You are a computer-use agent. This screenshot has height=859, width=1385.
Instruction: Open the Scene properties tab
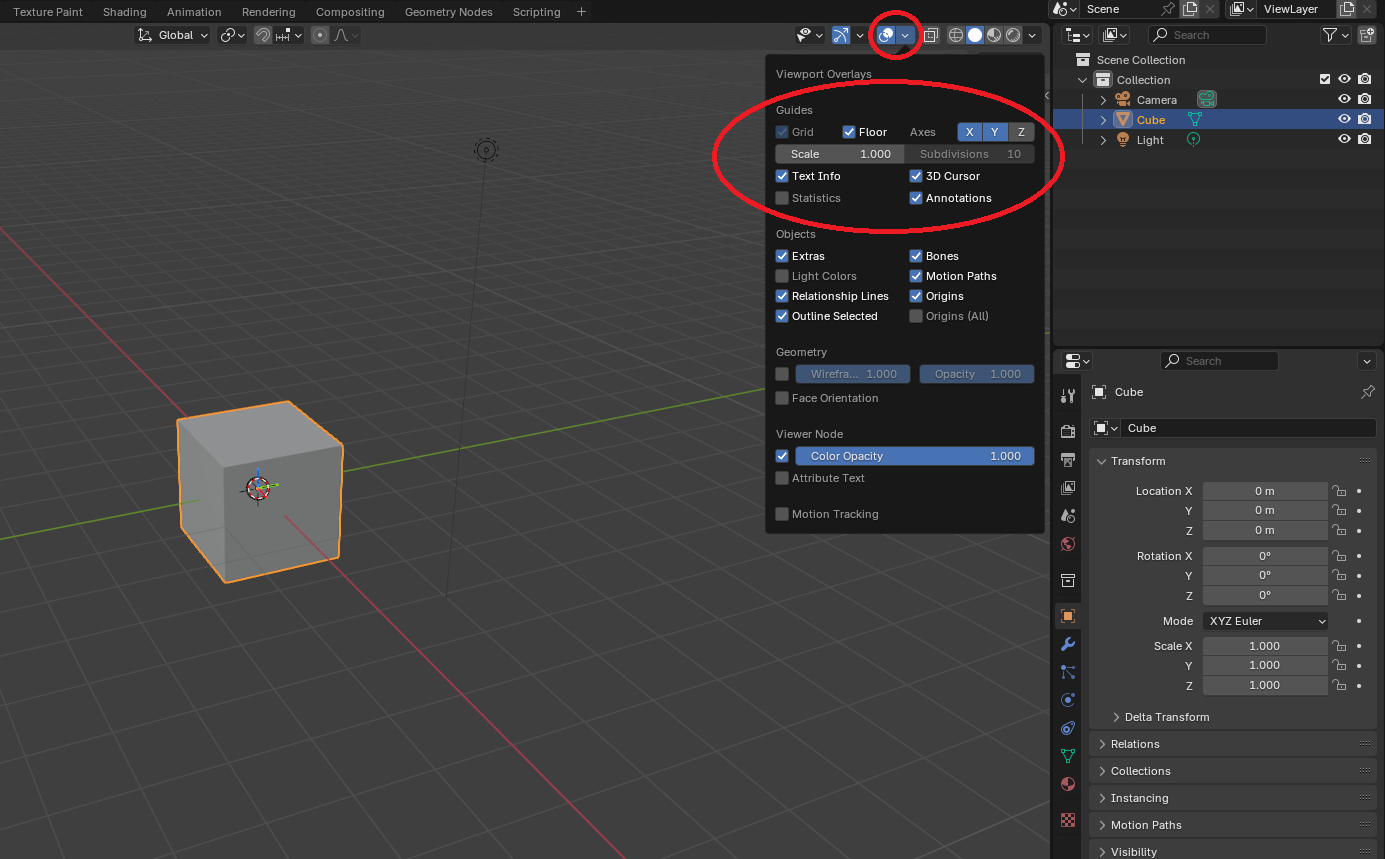click(1068, 516)
